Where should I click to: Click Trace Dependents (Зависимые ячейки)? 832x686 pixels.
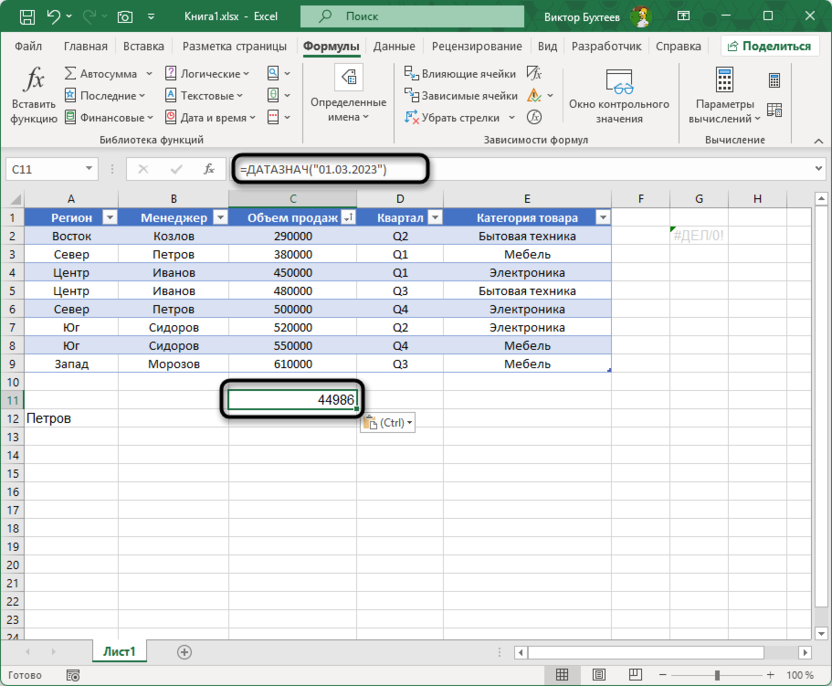tap(461, 96)
